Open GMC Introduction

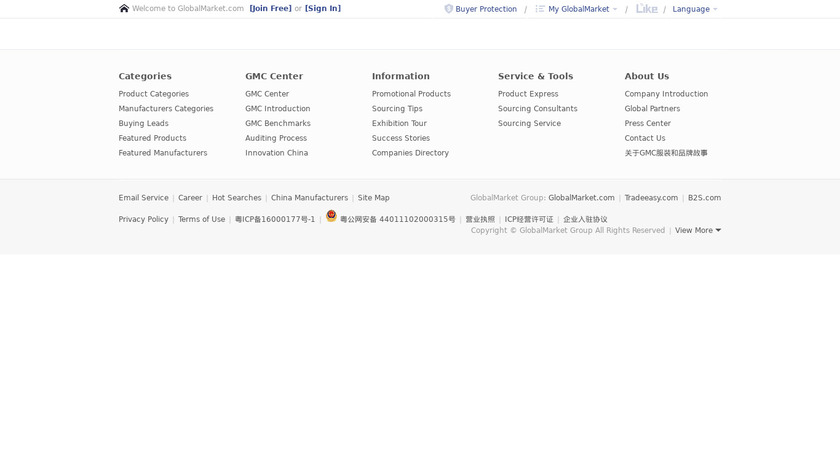(278, 109)
